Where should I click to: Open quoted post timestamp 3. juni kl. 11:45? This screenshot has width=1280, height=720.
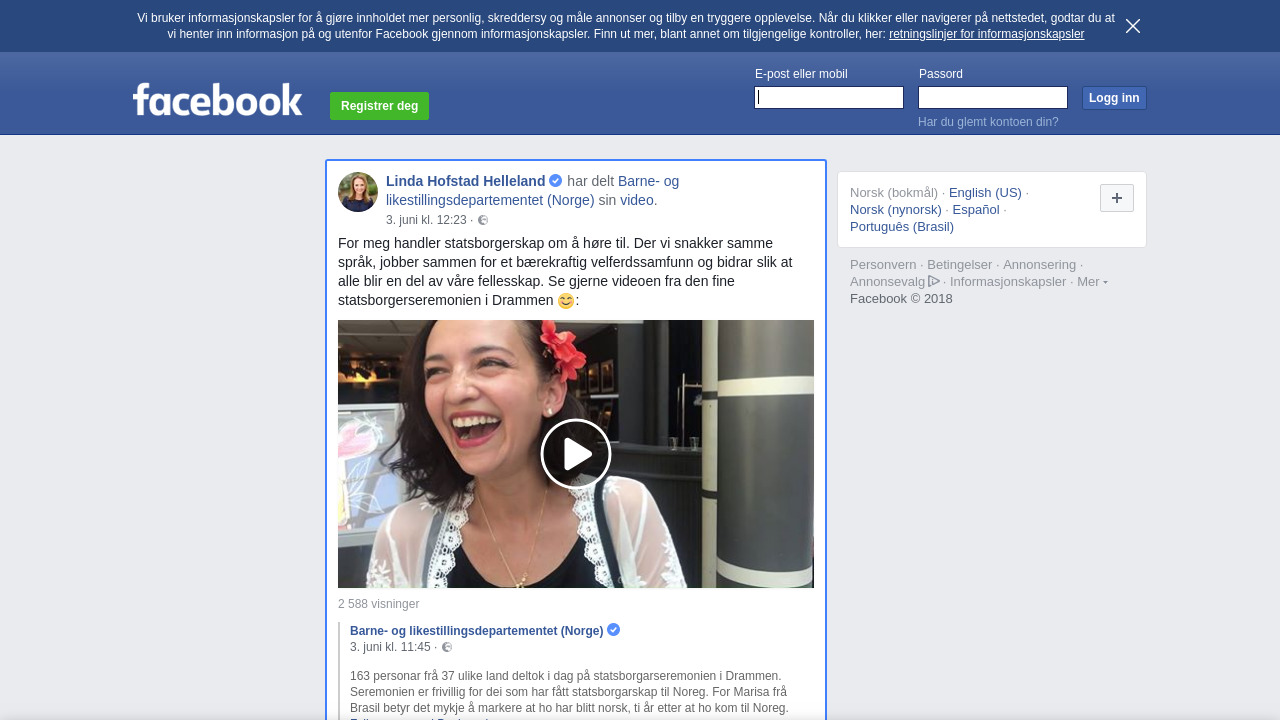tap(390, 647)
